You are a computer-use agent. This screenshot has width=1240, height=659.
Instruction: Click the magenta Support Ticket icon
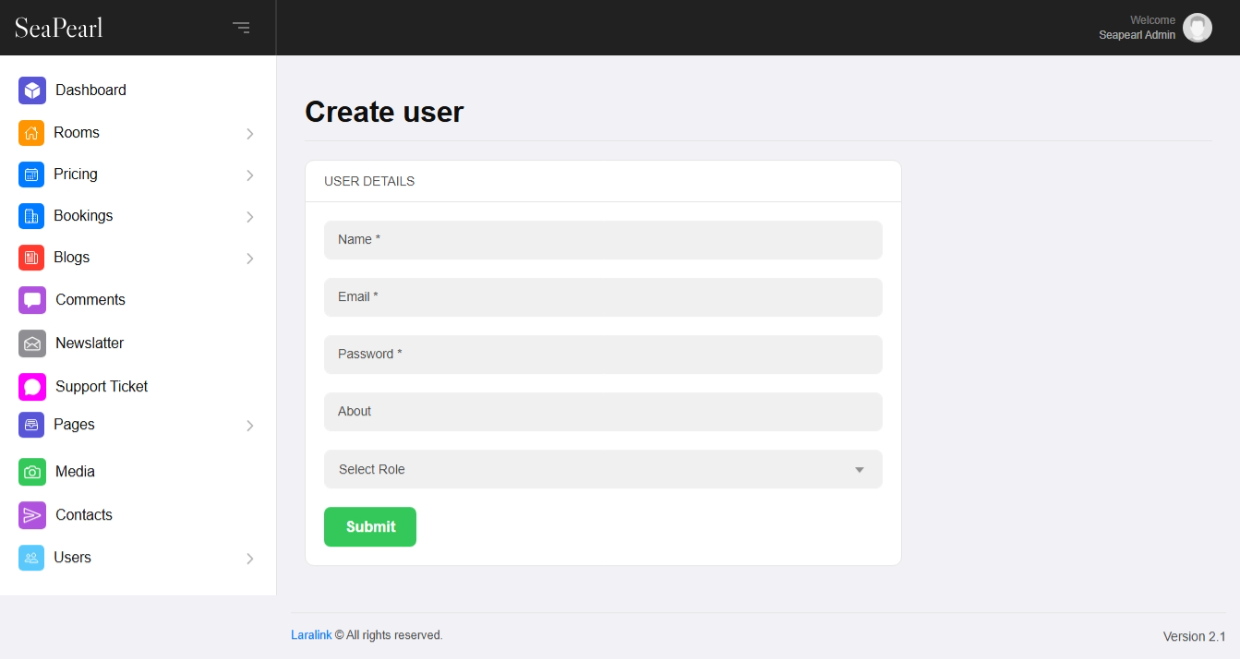pyautogui.click(x=32, y=387)
